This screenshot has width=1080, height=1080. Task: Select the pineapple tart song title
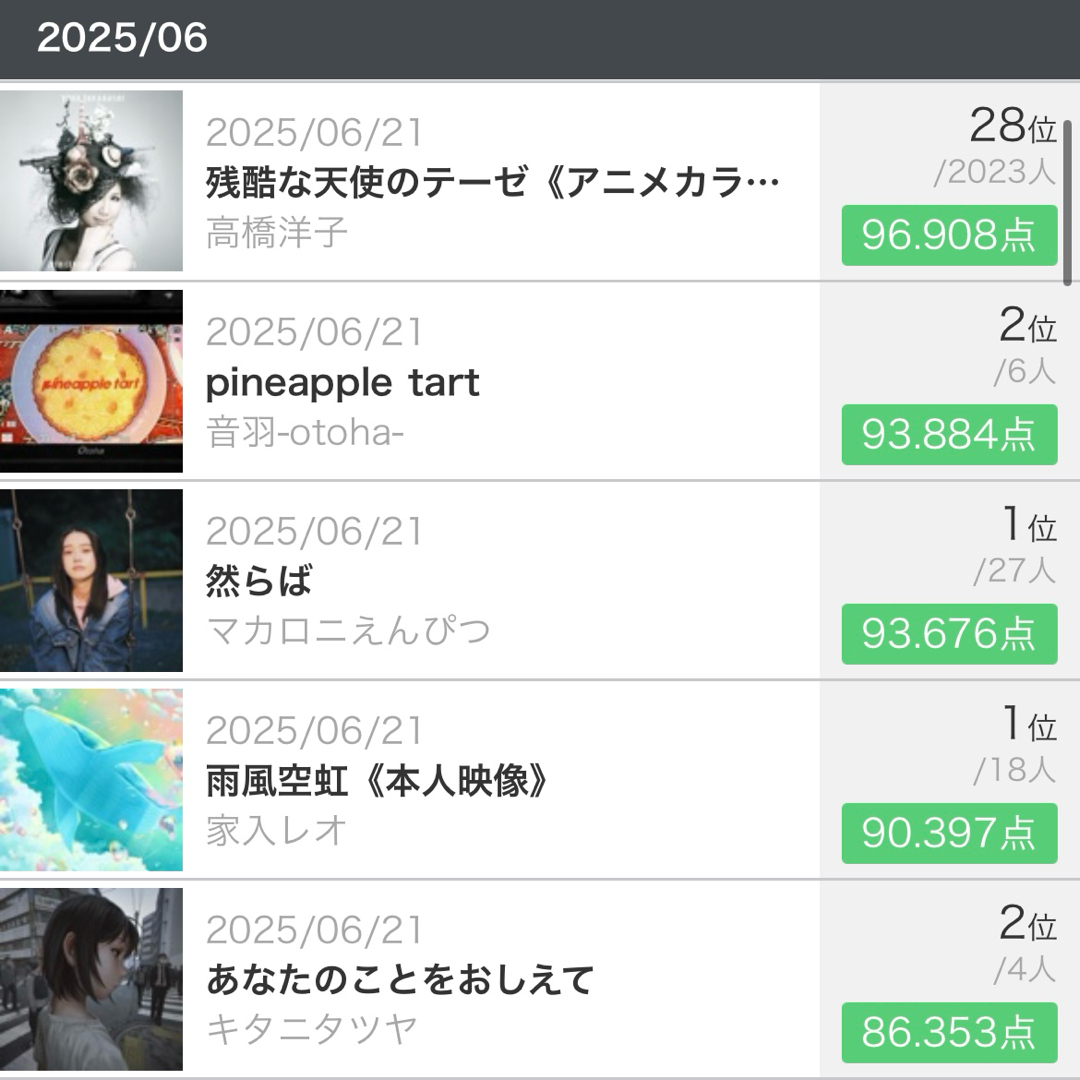[343, 383]
